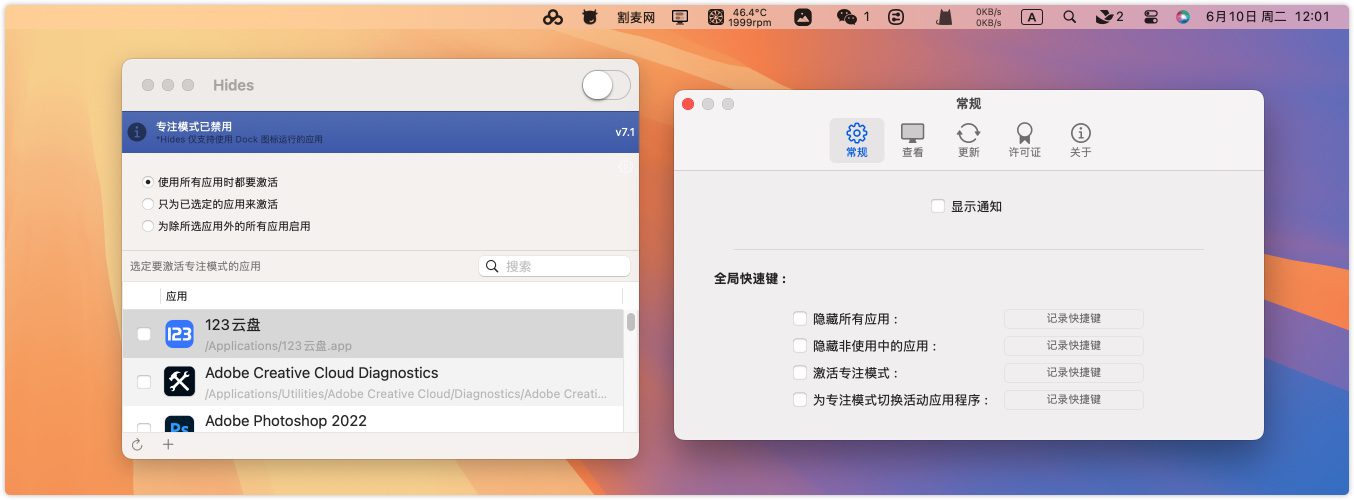Viewport: 1354px width, 500px height.
Task: Click 记录快捷键 button for 隐藏非使用中的应用
Action: click(x=1074, y=345)
